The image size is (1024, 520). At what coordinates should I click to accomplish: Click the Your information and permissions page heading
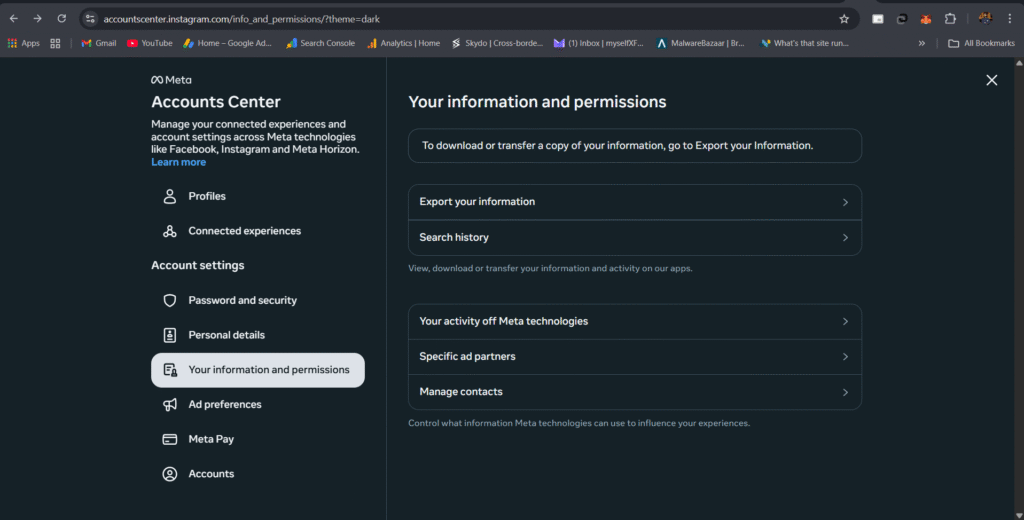click(537, 102)
